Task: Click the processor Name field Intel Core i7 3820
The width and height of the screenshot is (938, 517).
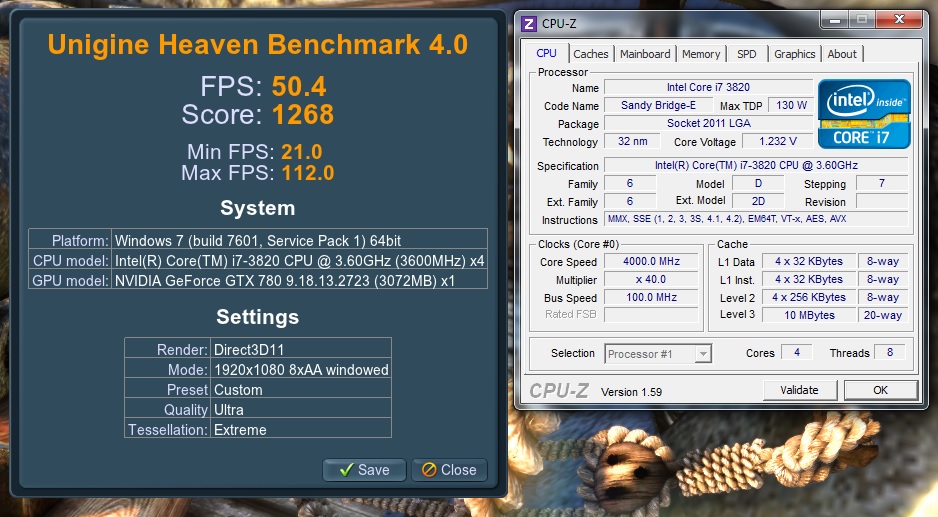Action: [708, 87]
